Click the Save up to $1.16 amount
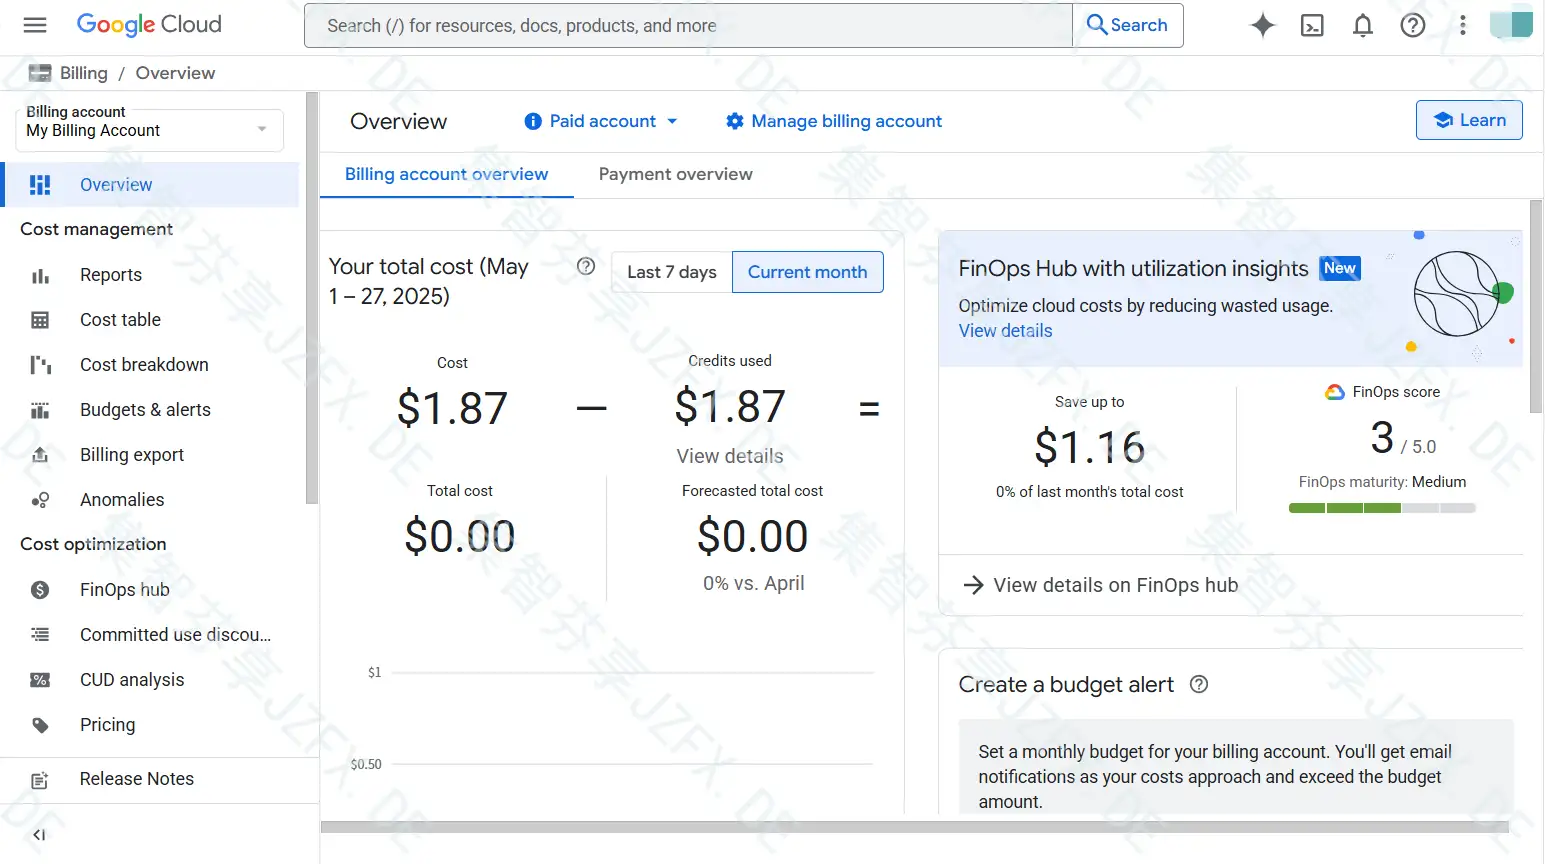This screenshot has width=1545, height=864. point(1089,447)
